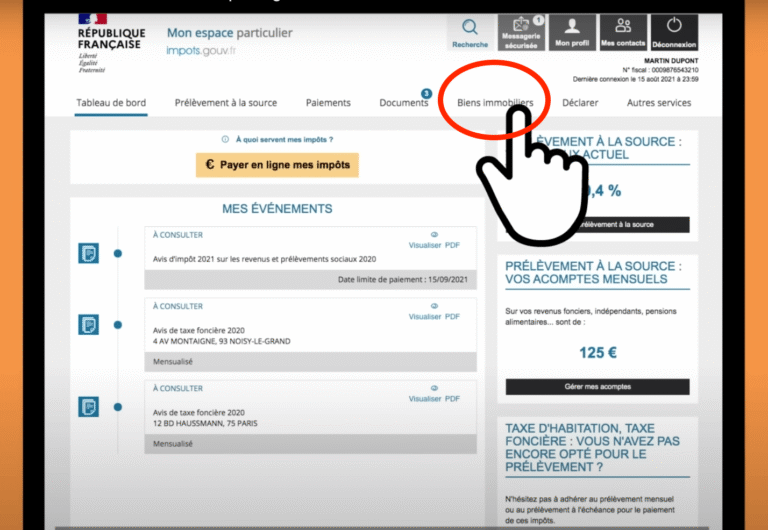The height and width of the screenshot is (530, 768).
Task: Click document icon beside 4 AV MONTAIGNE notice
Action: click(x=89, y=325)
